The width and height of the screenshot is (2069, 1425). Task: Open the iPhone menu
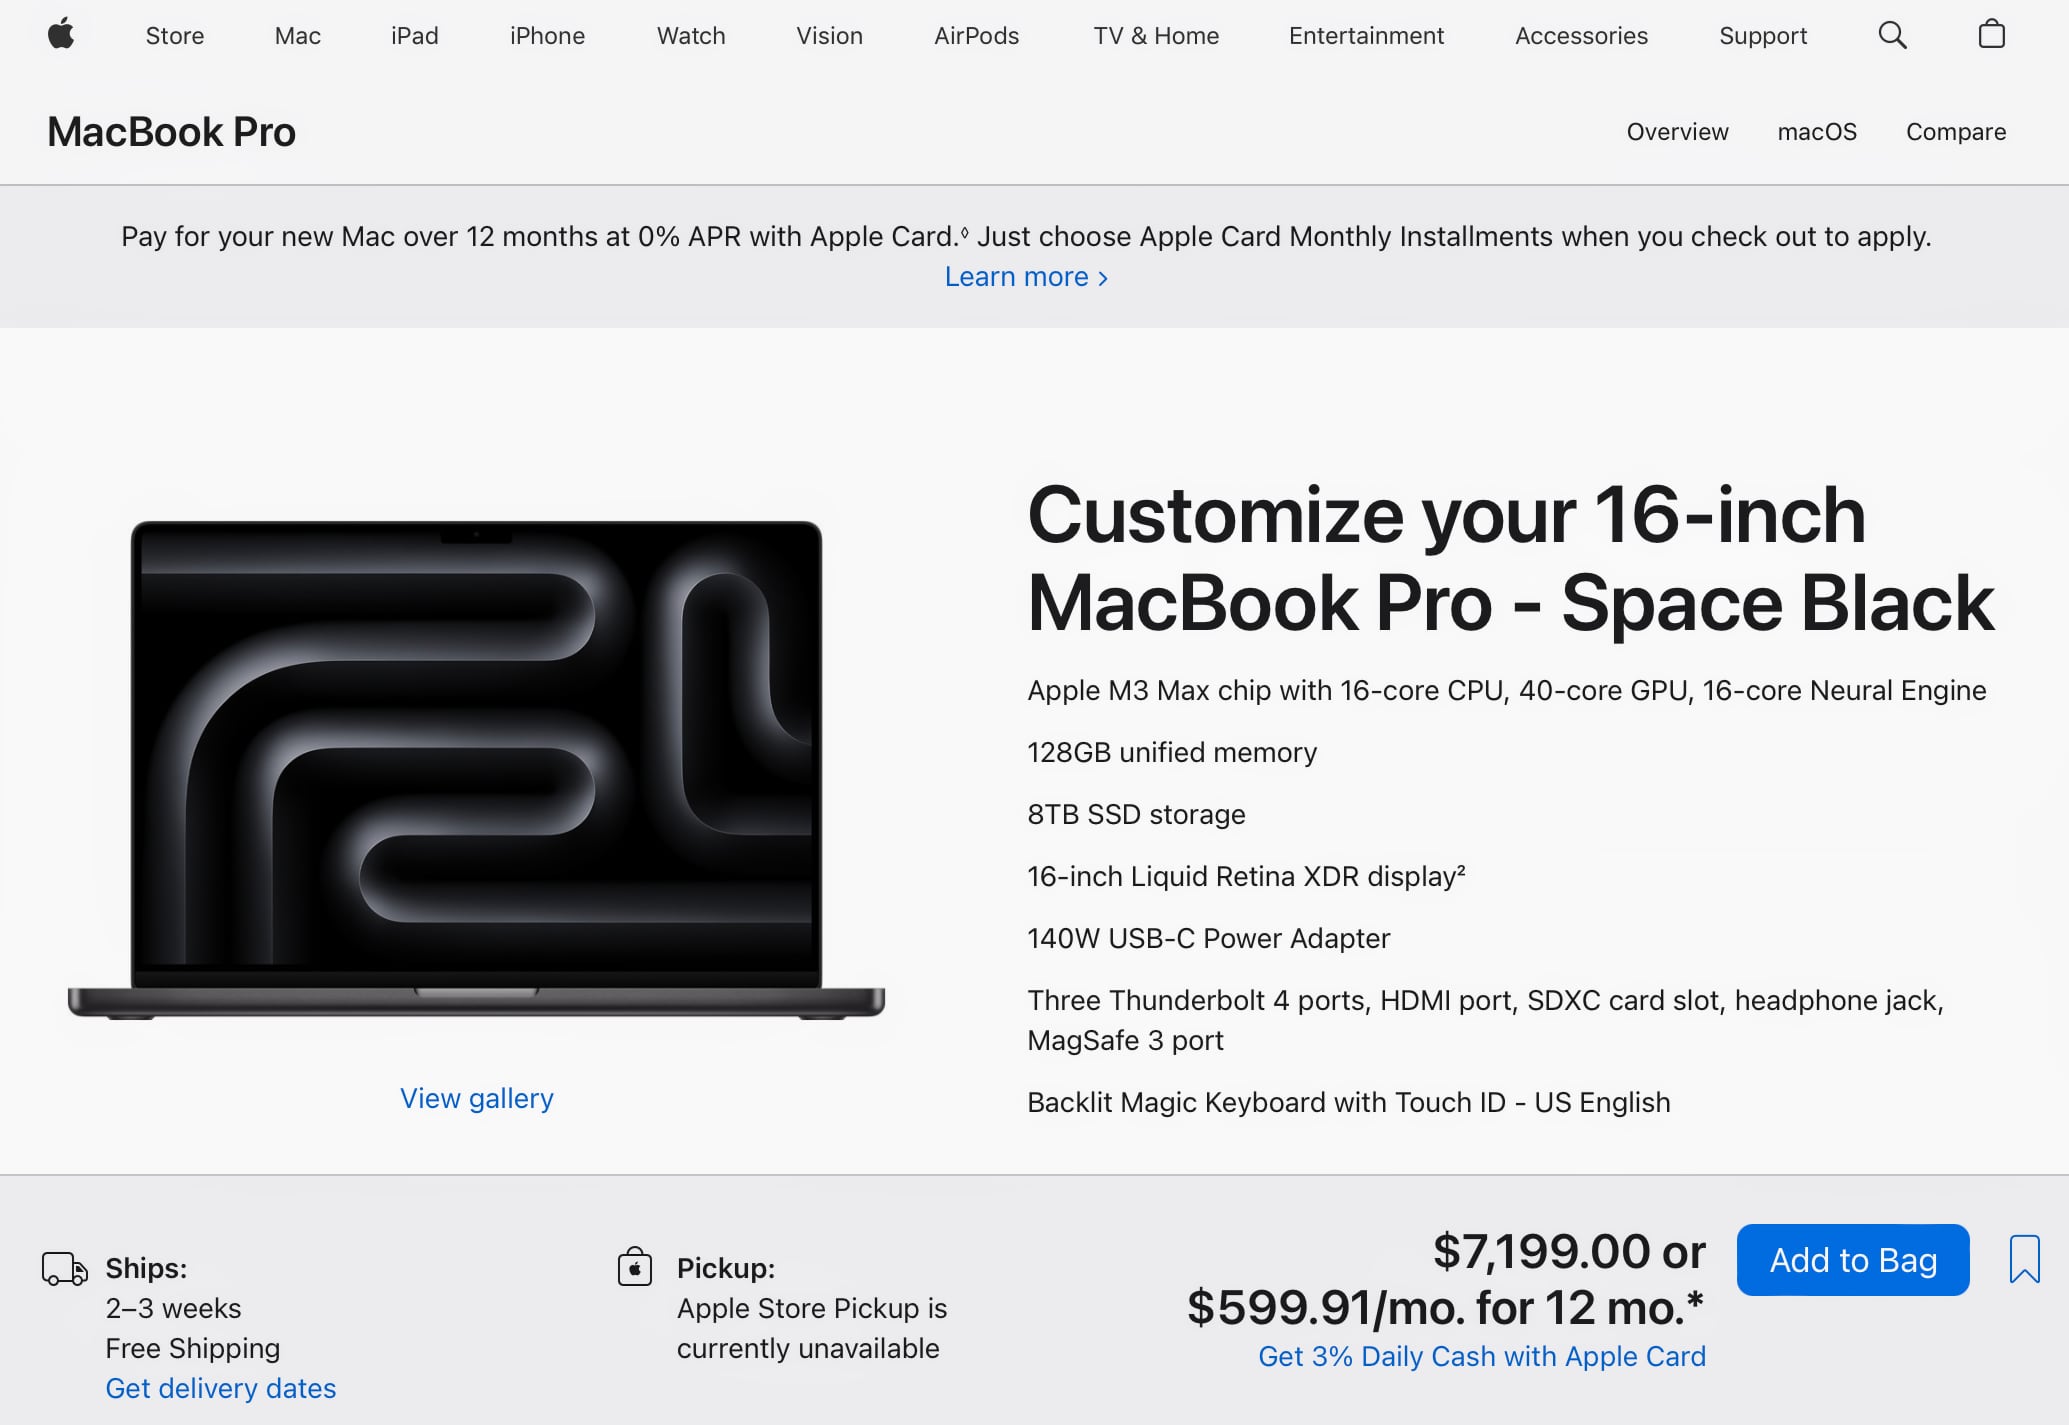(547, 35)
